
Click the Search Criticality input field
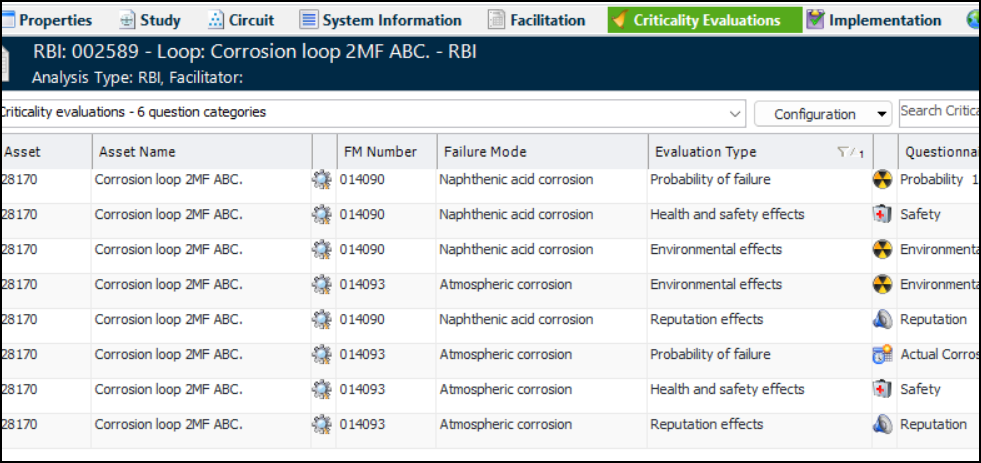click(939, 111)
